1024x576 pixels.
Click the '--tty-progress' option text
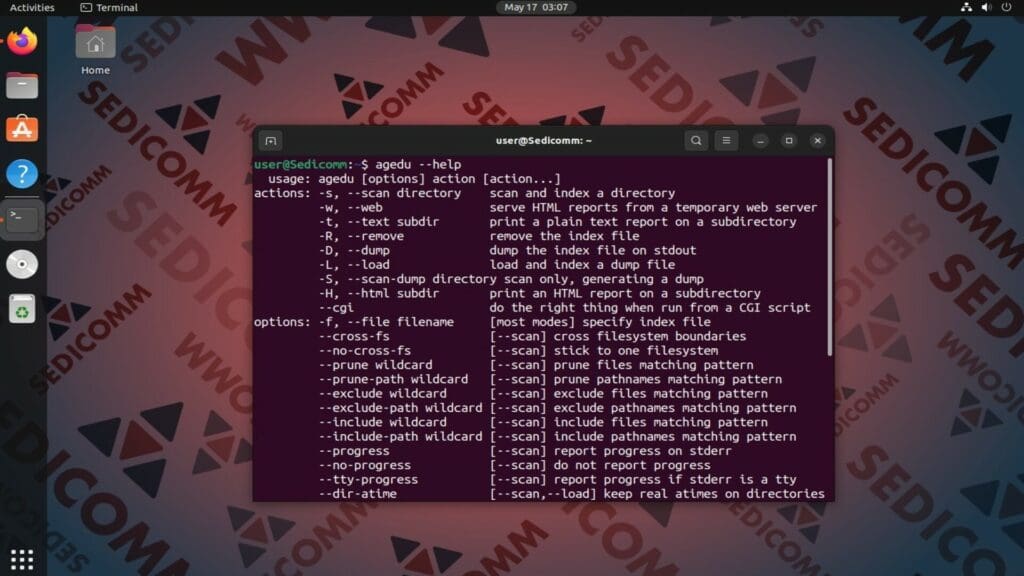368,480
